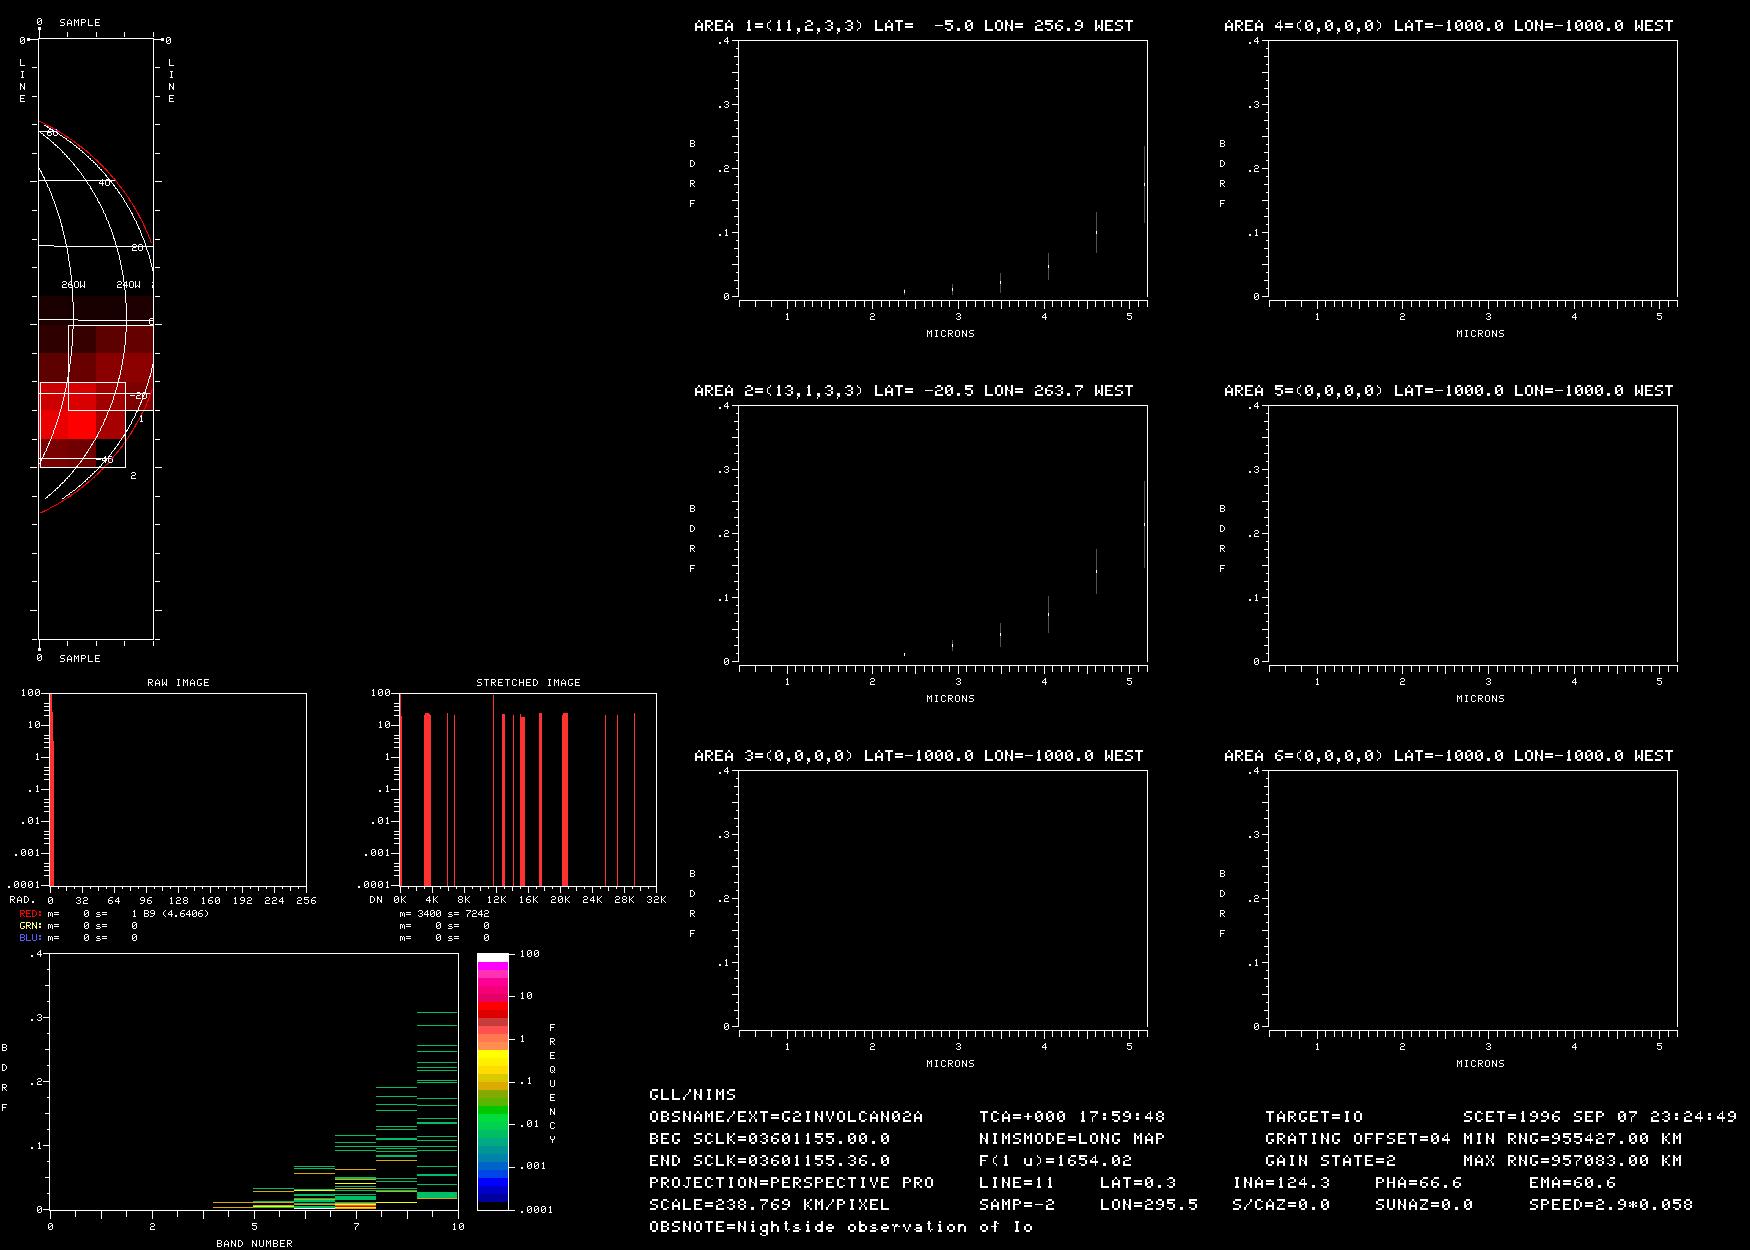Select the OBSNOTE Nightside observation of Io line
The image size is (1750, 1250).
[841, 1227]
